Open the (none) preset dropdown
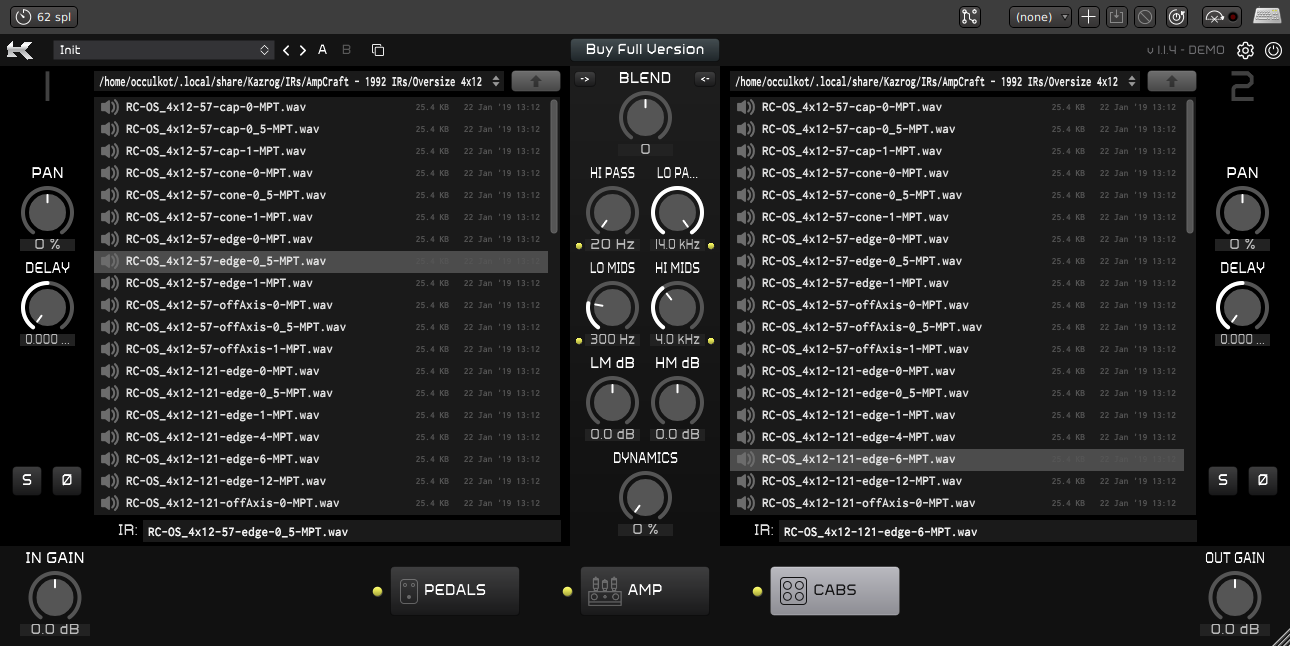 coord(1040,17)
